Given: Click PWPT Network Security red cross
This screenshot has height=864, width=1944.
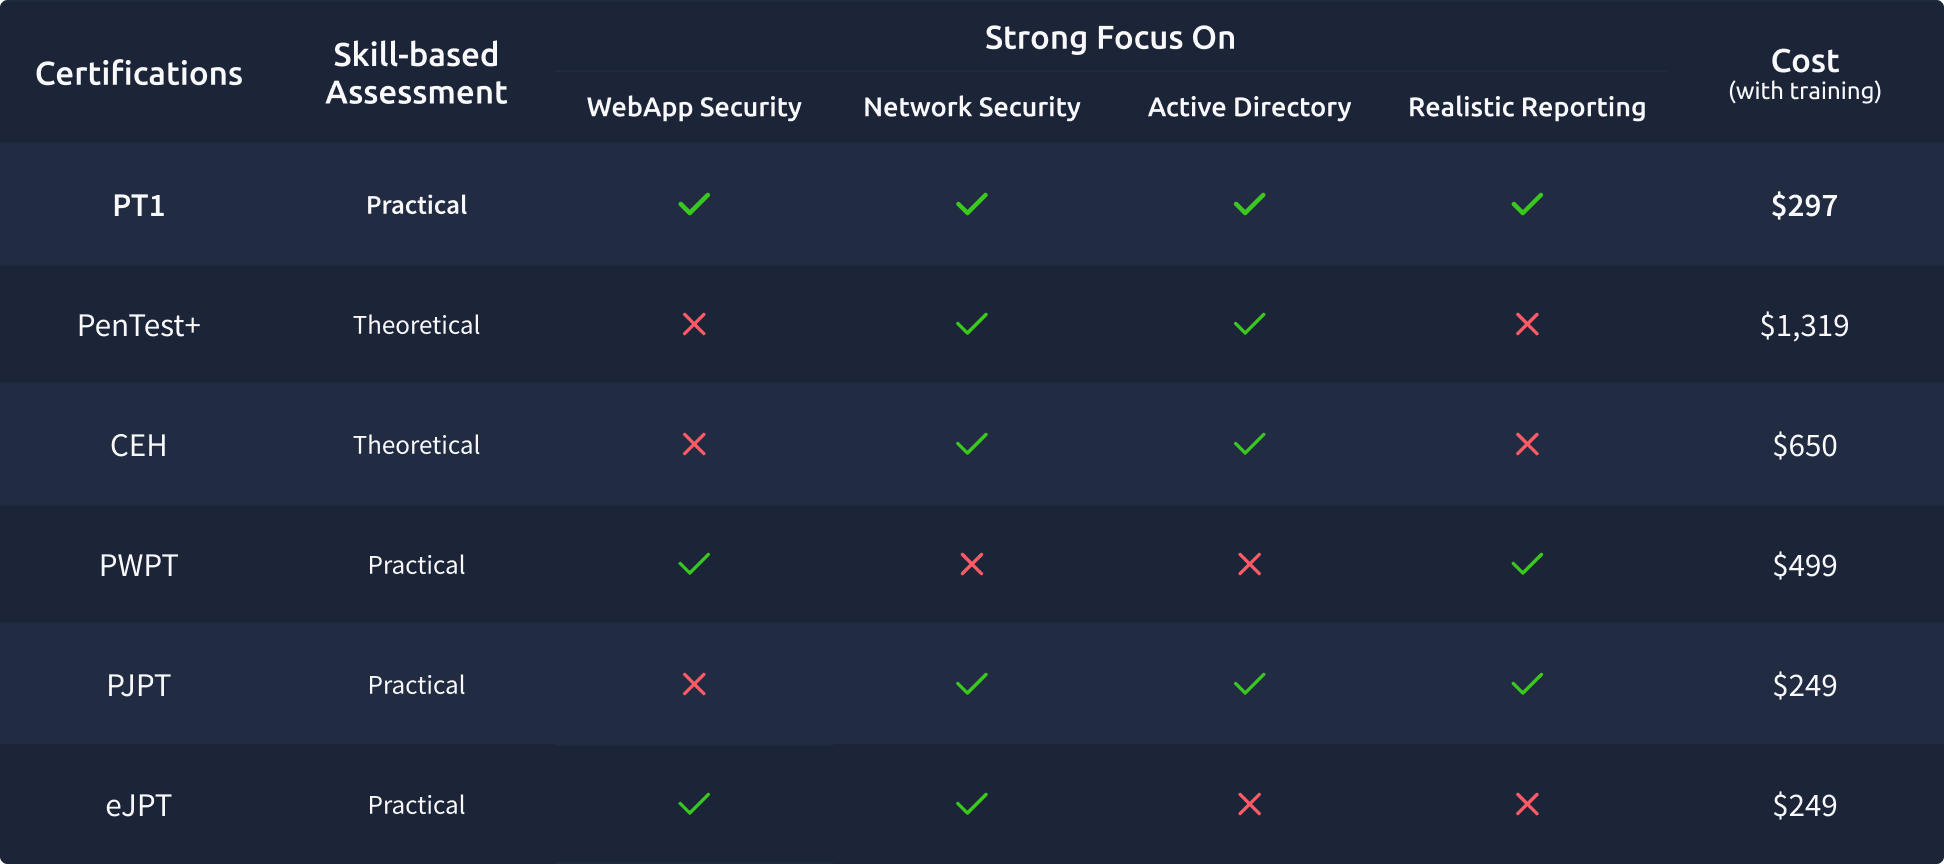Looking at the screenshot, I should pyautogui.click(x=972, y=564).
